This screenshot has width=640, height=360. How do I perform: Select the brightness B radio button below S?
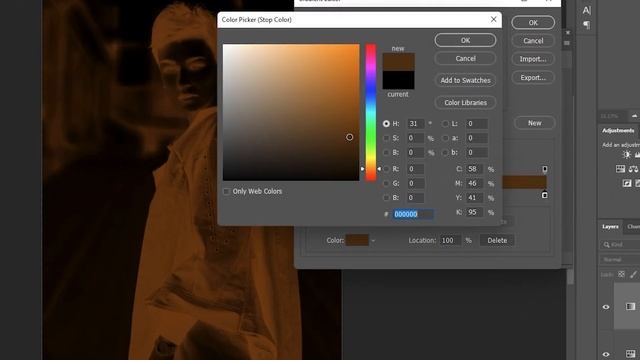click(x=386, y=153)
